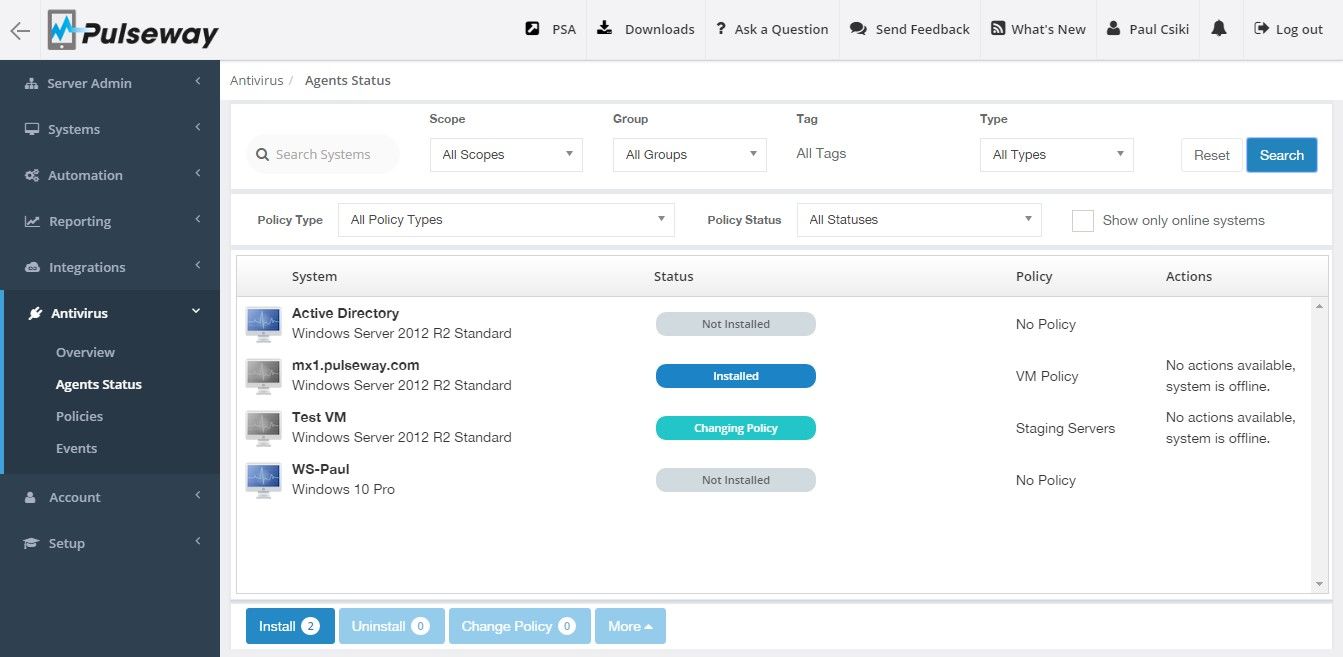Screen dimensions: 1343x657
Task: Focus the Search Systems input field
Action: pyautogui.click(x=323, y=154)
